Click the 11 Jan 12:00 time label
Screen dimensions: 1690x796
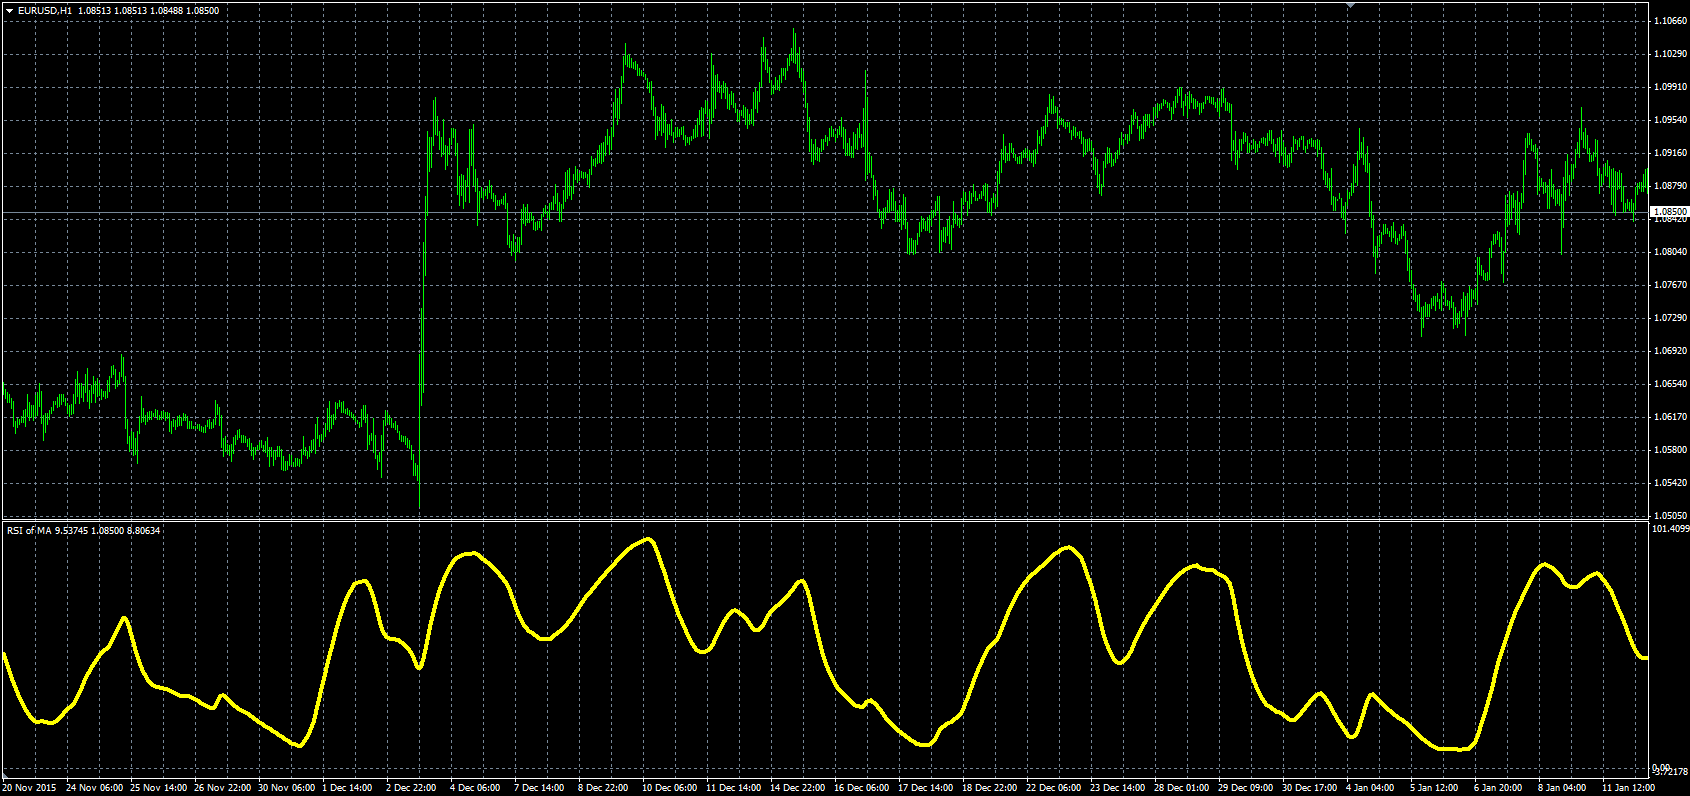1630,788
